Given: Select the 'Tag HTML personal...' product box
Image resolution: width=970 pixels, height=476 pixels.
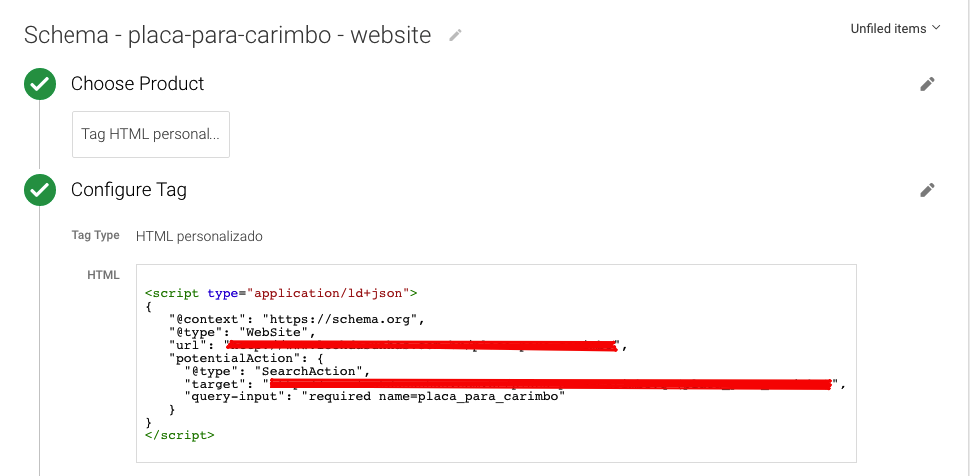Looking at the screenshot, I should click(x=151, y=134).
